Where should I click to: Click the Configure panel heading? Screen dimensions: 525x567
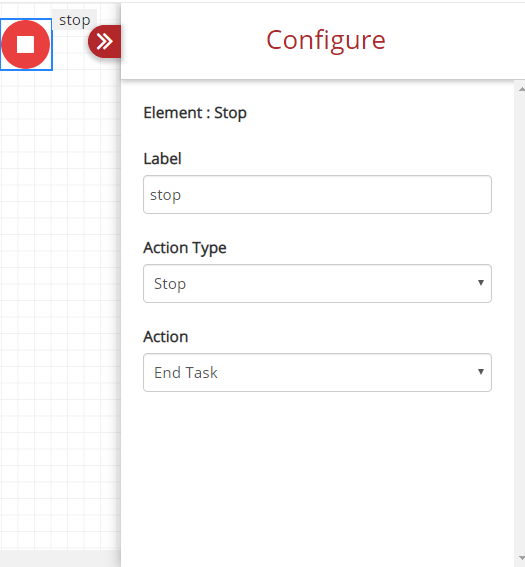tap(326, 40)
